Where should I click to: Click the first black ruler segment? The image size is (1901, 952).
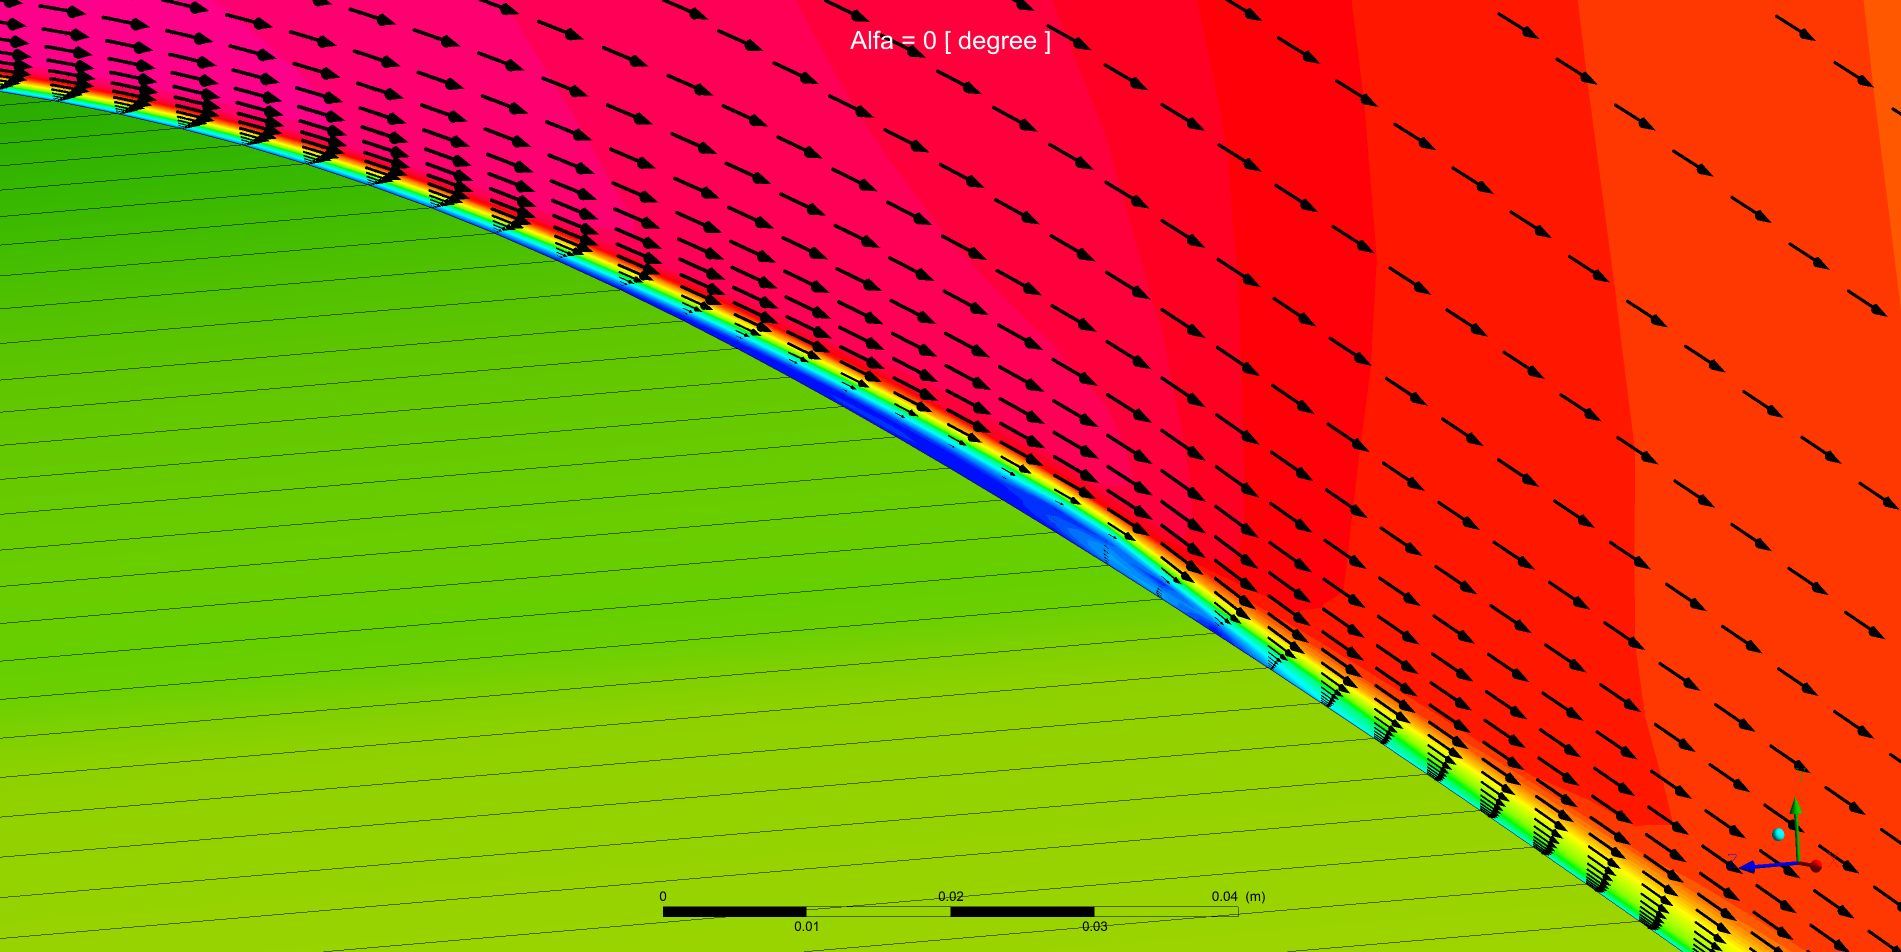point(734,912)
